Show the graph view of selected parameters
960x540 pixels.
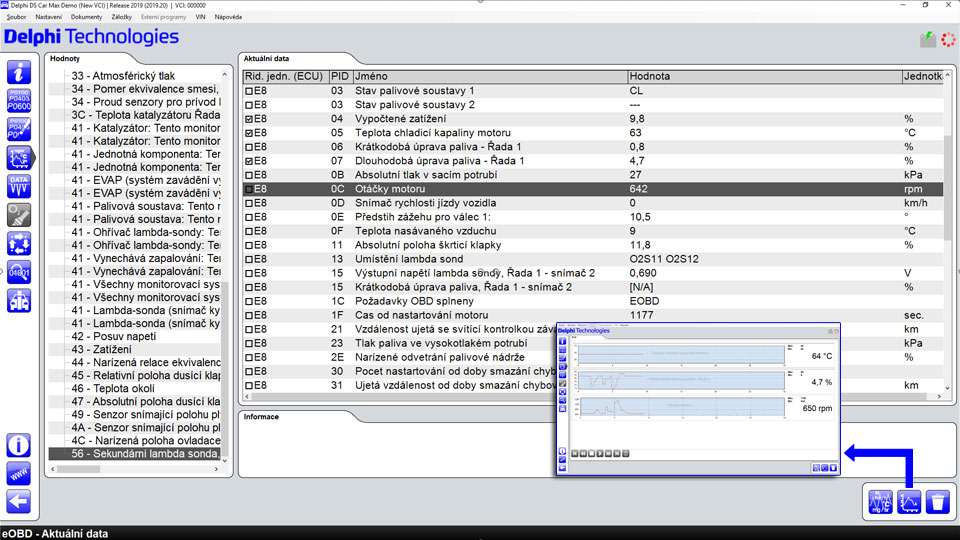909,502
